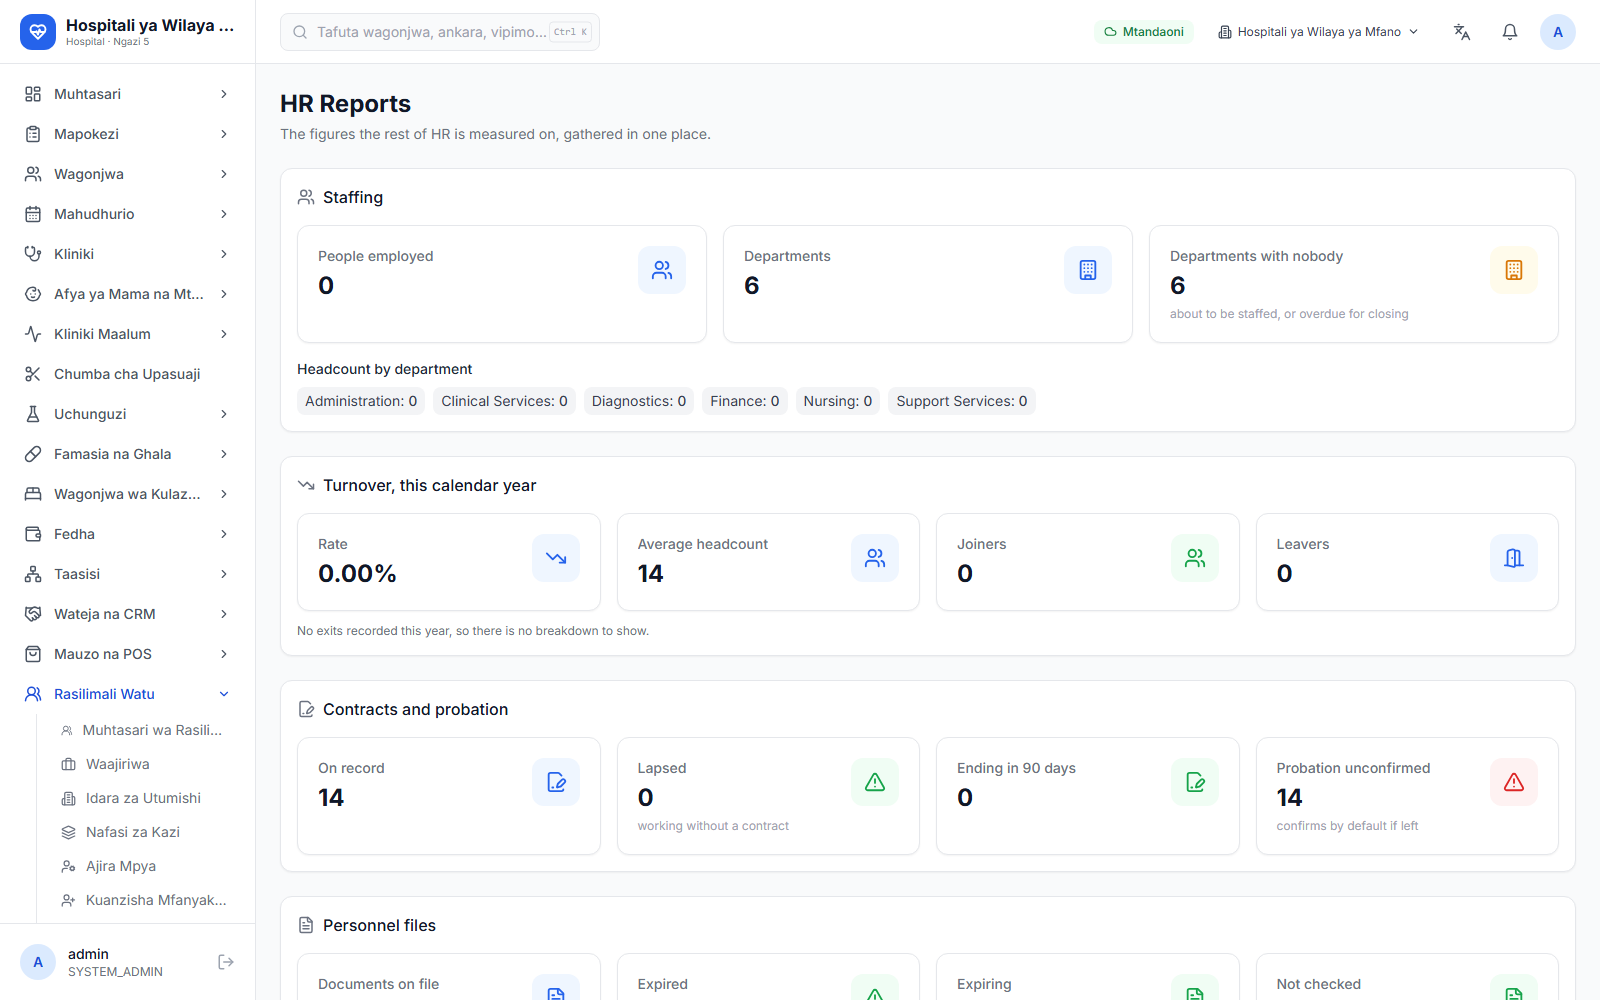Click the Ending in 90 days icon

1195,782
